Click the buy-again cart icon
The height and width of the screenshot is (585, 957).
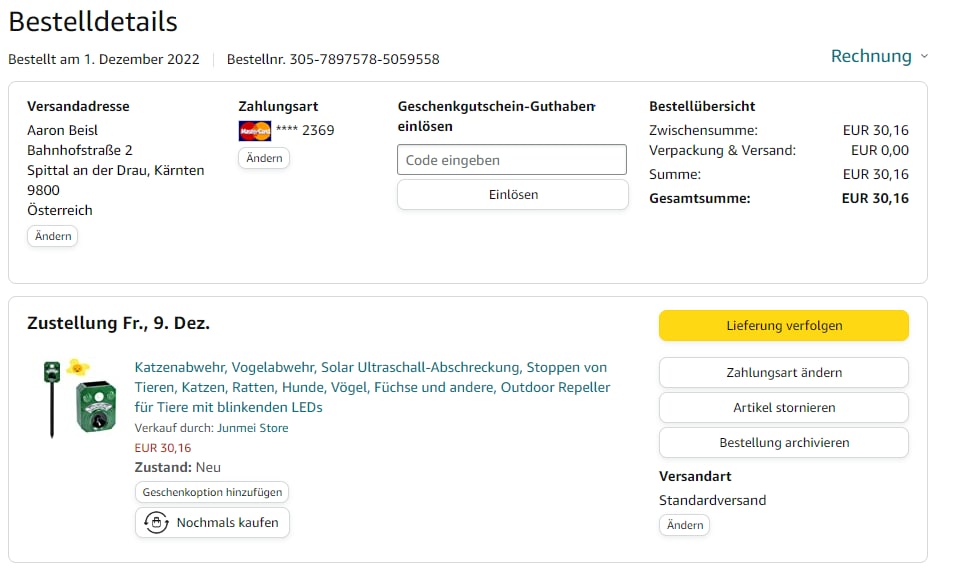(156, 522)
